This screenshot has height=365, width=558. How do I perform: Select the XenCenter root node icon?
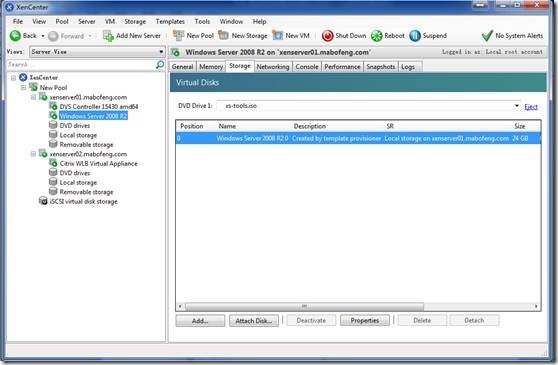click(23, 77)
